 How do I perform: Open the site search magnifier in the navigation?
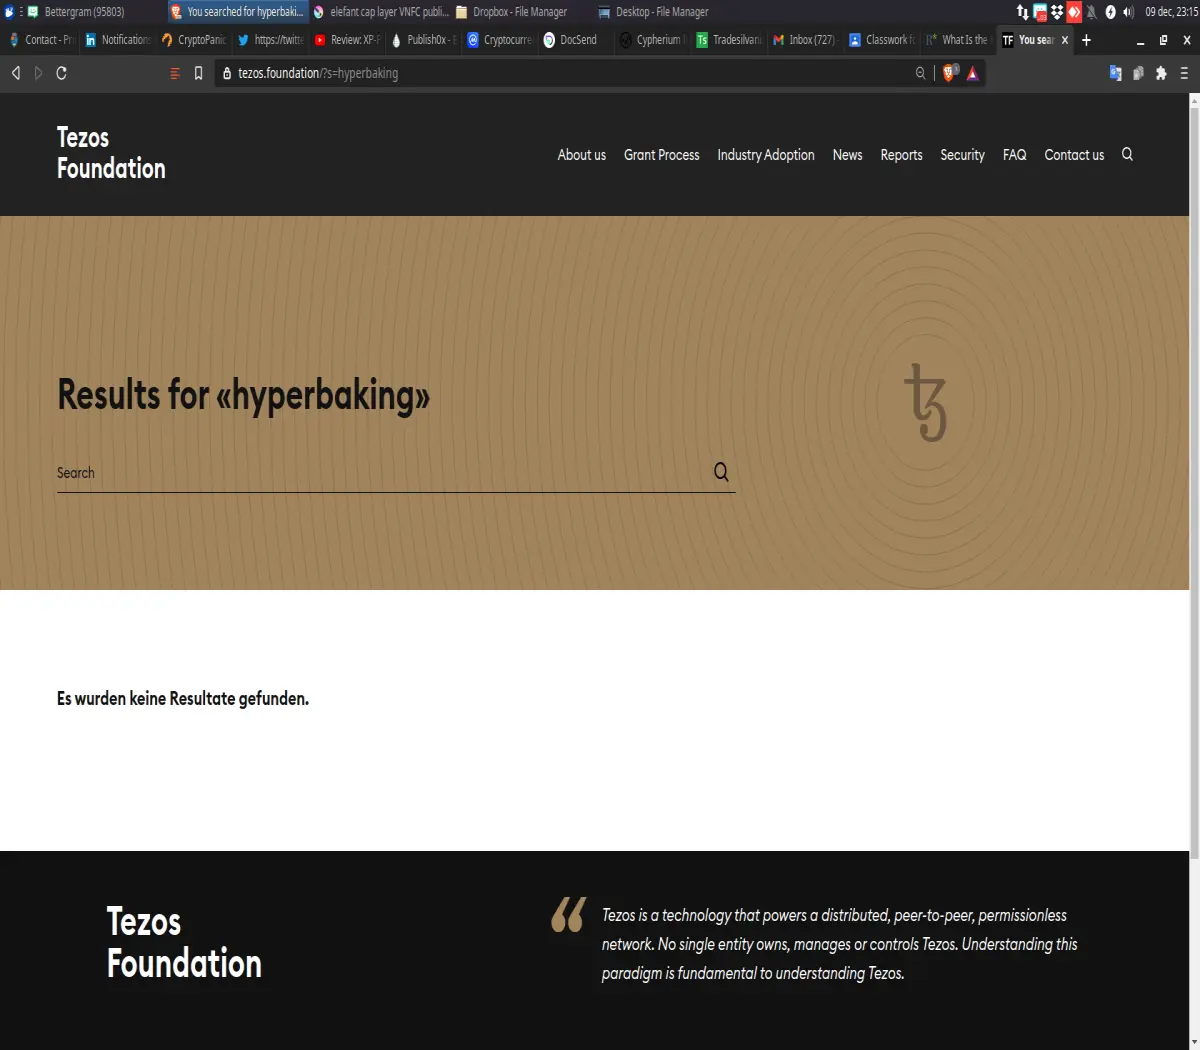[1127, 154]
